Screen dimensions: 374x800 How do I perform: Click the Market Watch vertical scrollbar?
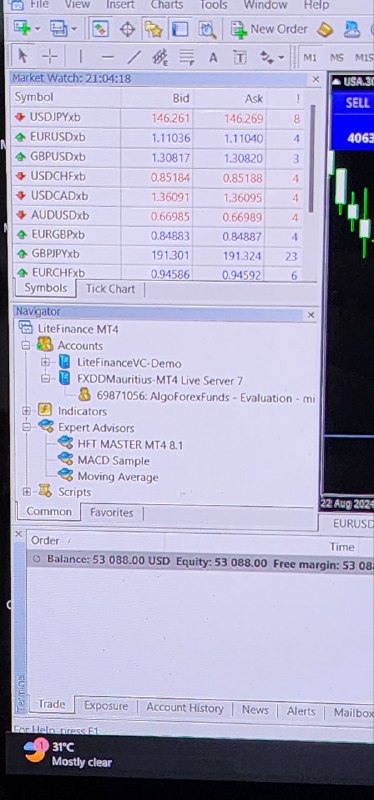tap(311, 158)
